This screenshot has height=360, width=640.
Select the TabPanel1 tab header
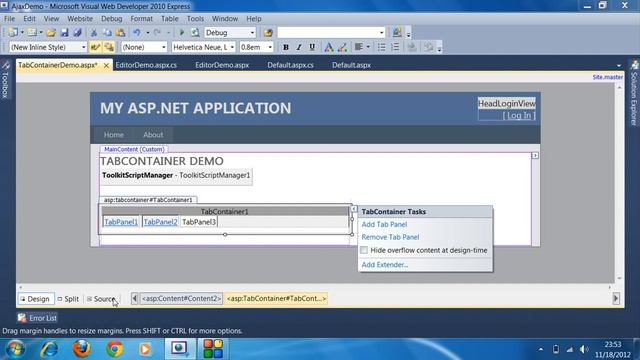[121, 222]
